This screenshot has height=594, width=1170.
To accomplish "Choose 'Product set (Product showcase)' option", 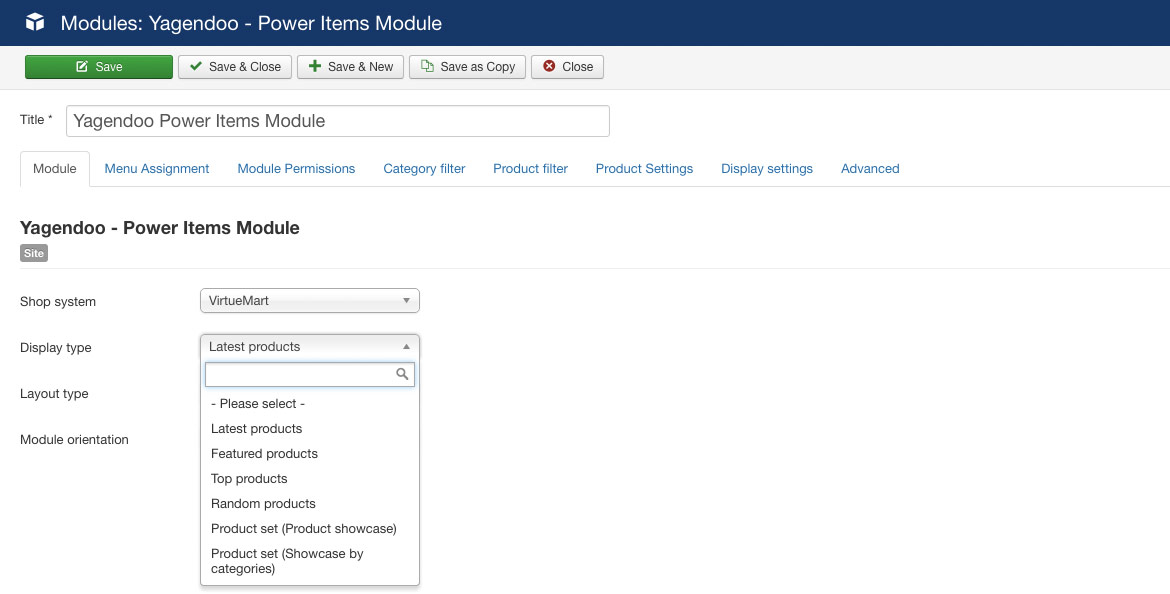I will point(310,528).
